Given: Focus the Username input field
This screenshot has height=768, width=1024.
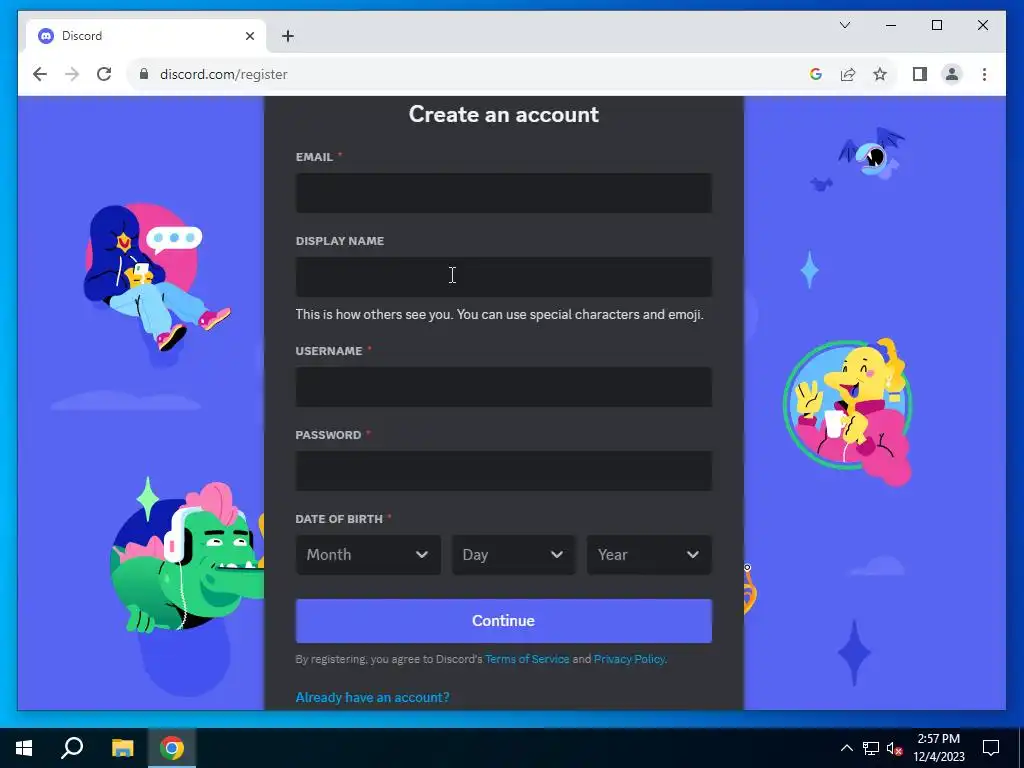Looking at the screenshot, I should coord(504,387).
